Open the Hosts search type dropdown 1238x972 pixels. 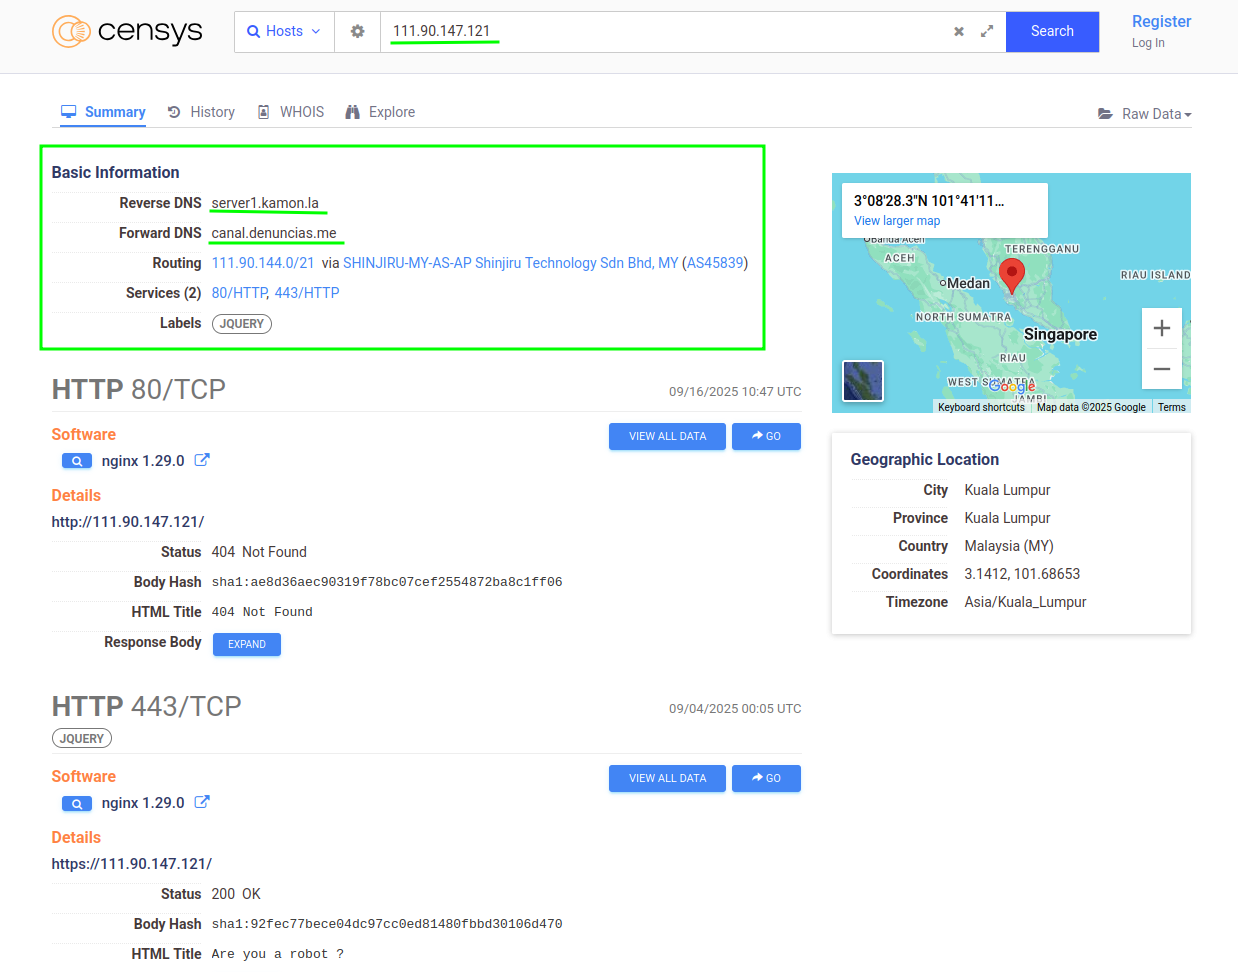284,32
